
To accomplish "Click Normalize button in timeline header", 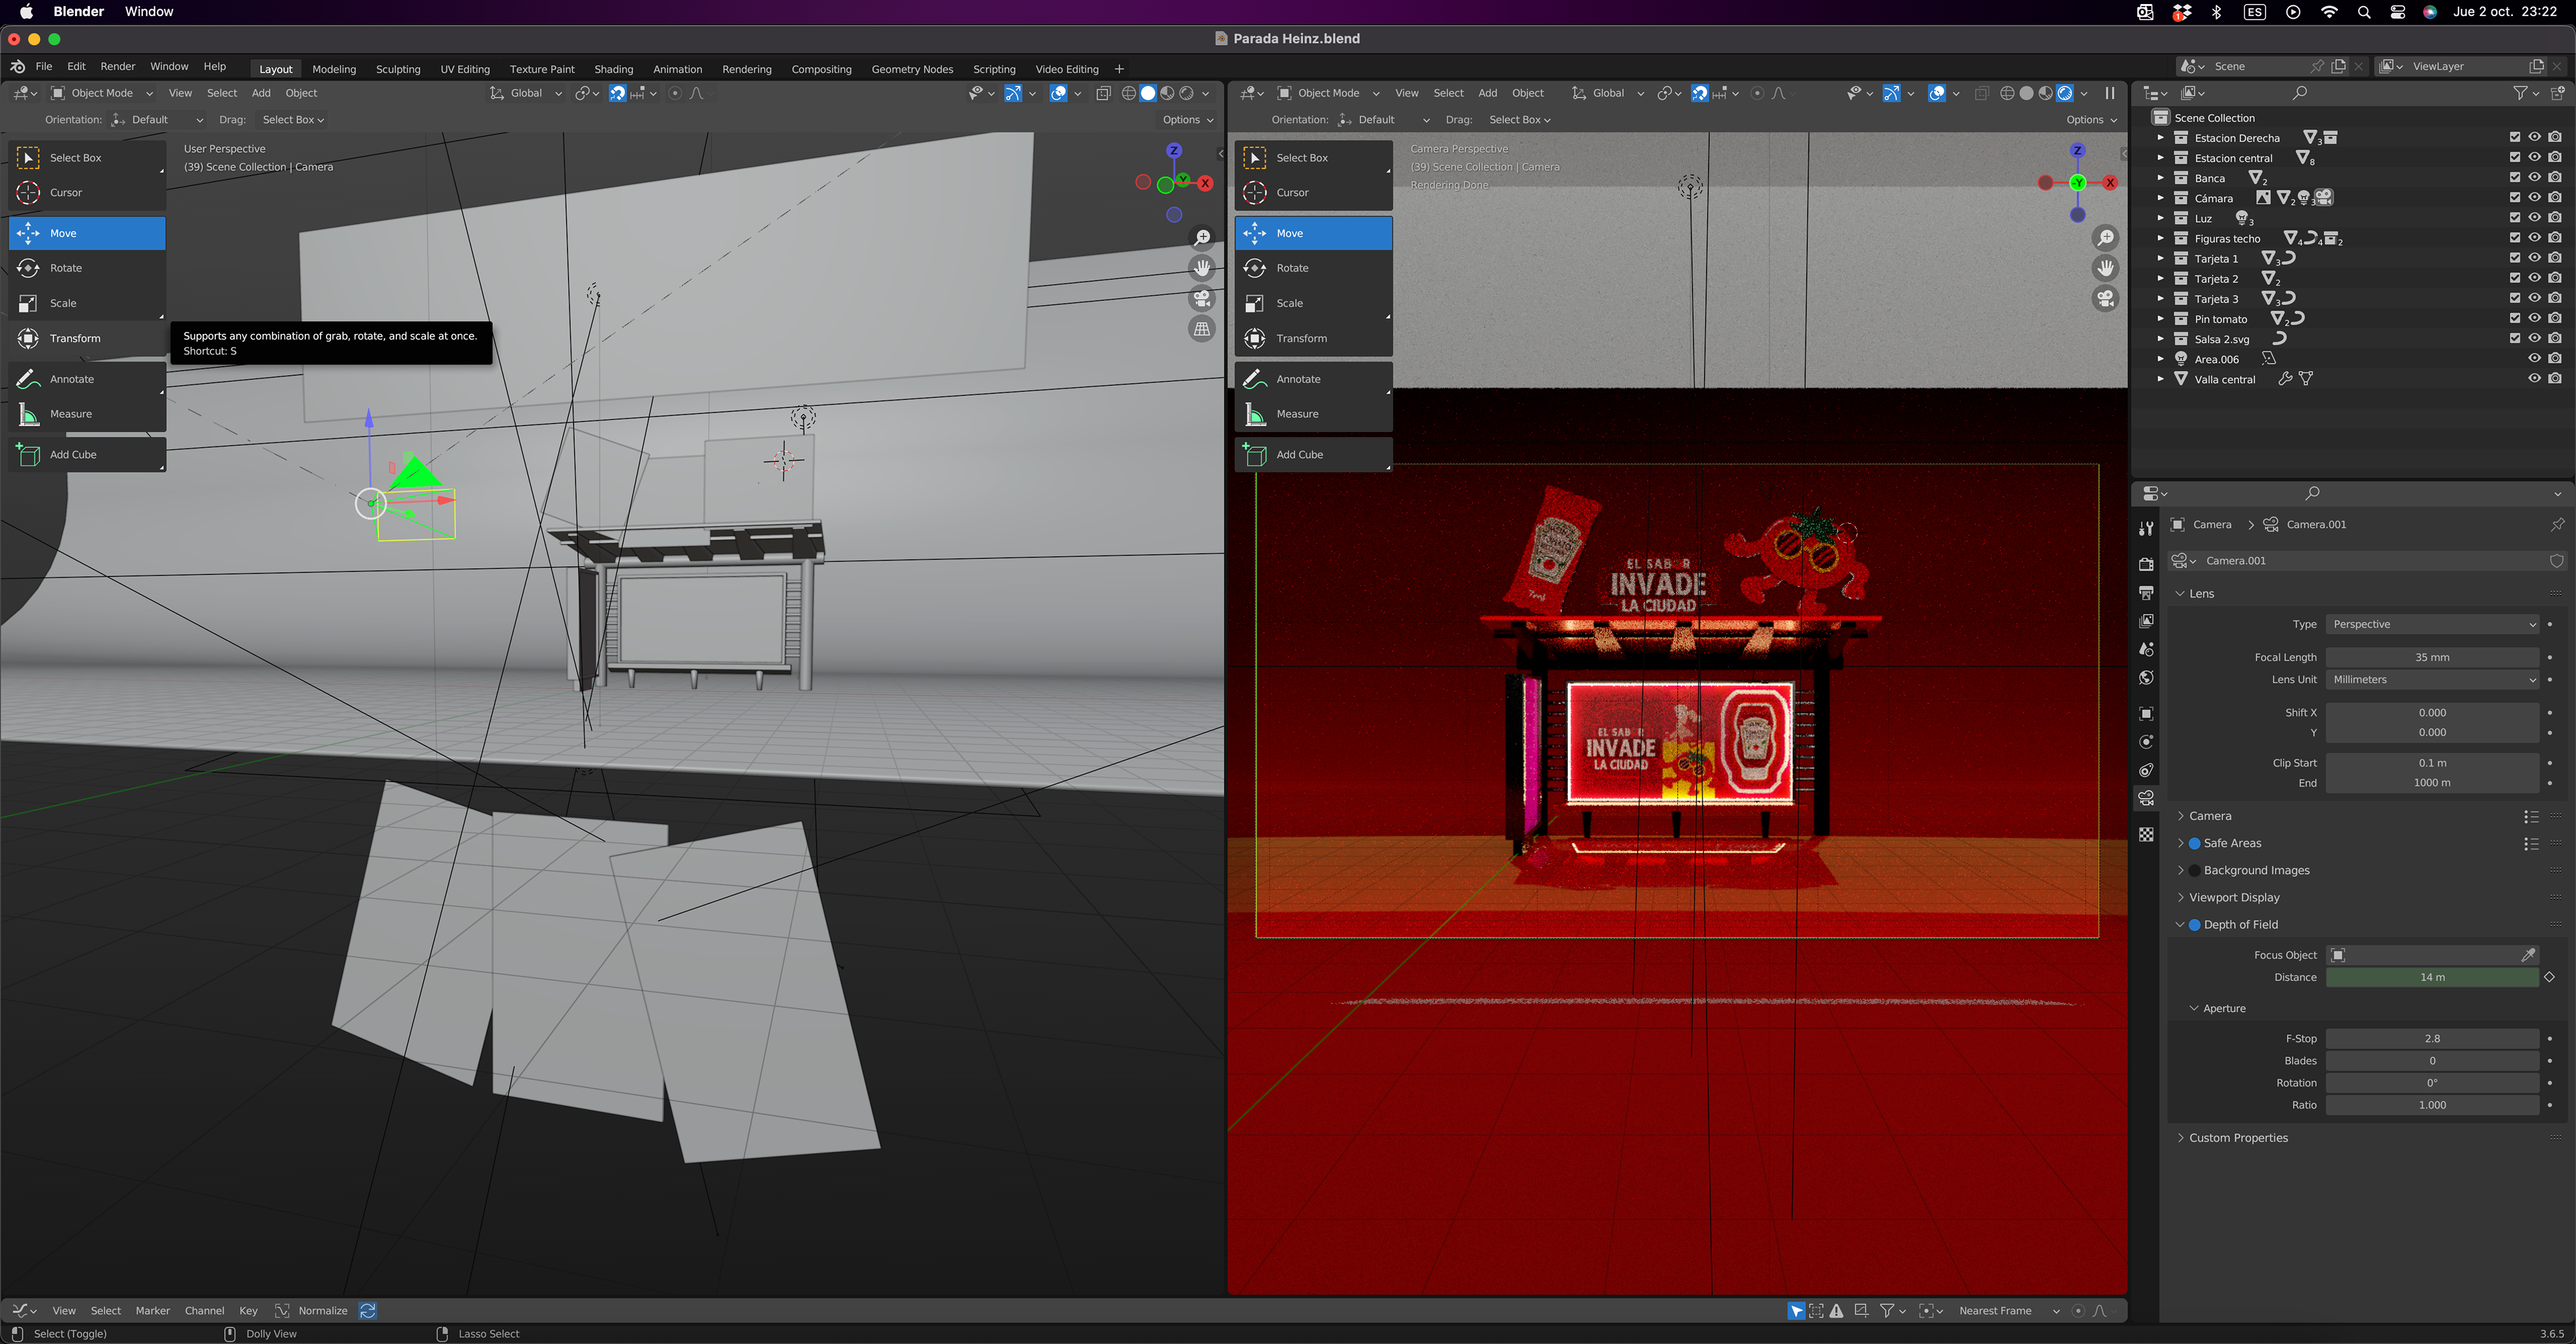I will coord(322,1311).
